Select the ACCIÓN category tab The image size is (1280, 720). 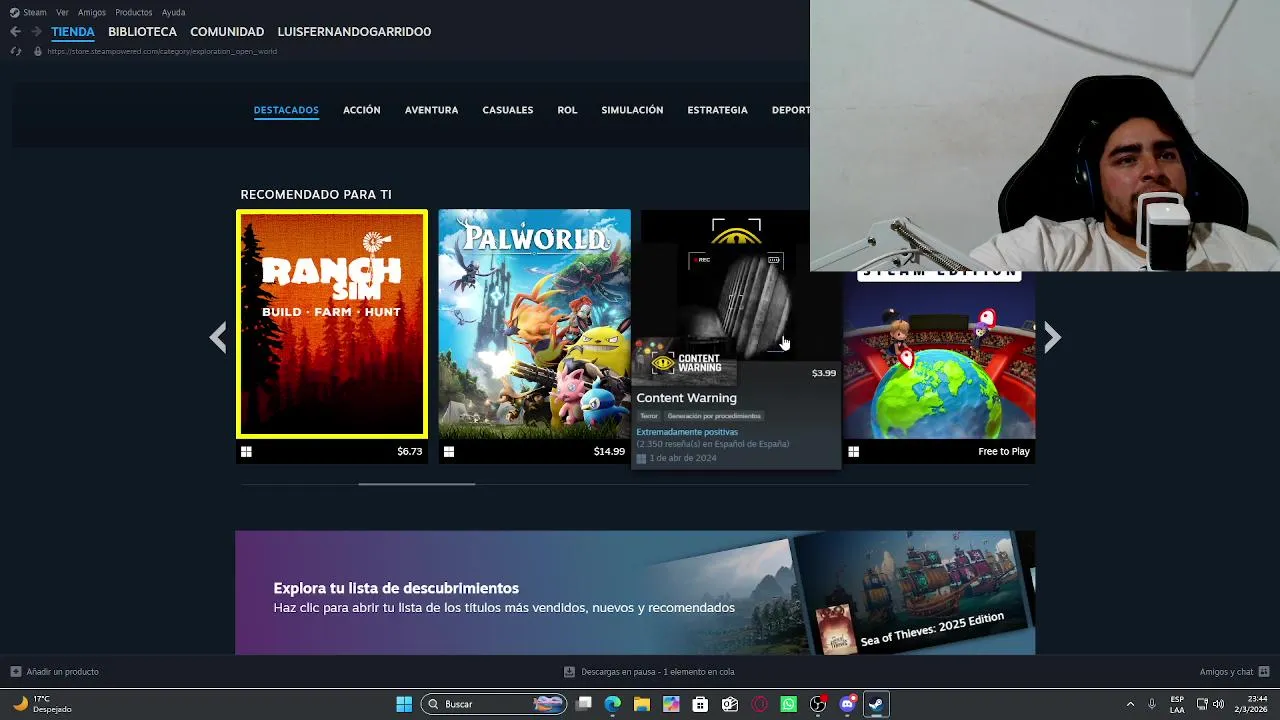click(x=362, y=110)
